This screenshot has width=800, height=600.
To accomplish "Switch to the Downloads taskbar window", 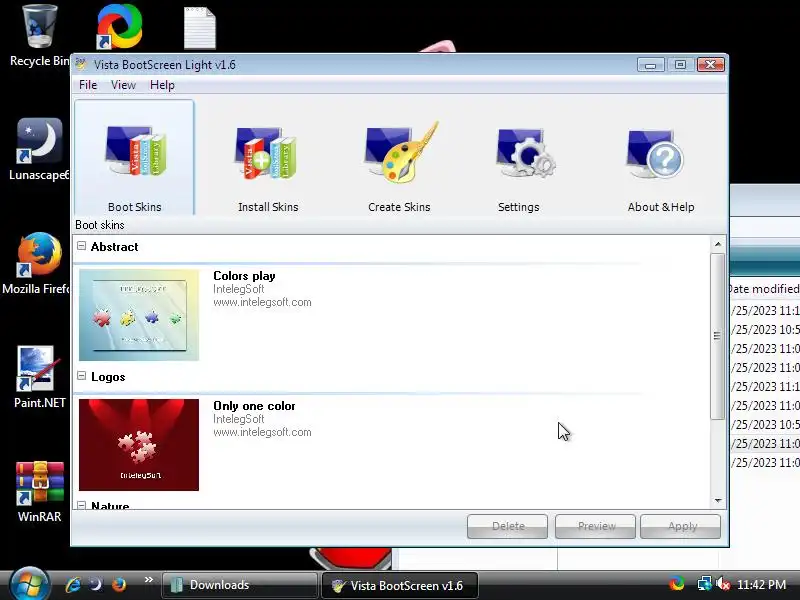I will pyautogui.click(x=239, y=585).
